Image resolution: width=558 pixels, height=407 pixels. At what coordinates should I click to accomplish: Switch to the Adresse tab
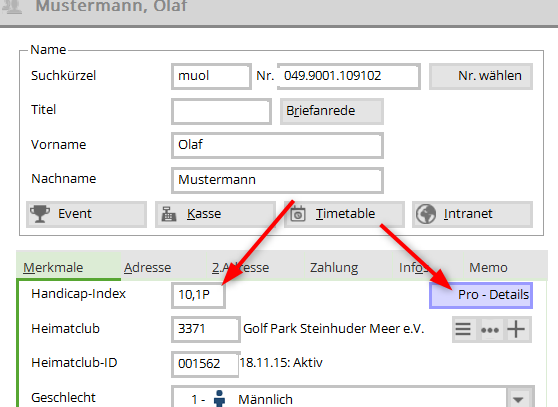(x=147, y=268)
